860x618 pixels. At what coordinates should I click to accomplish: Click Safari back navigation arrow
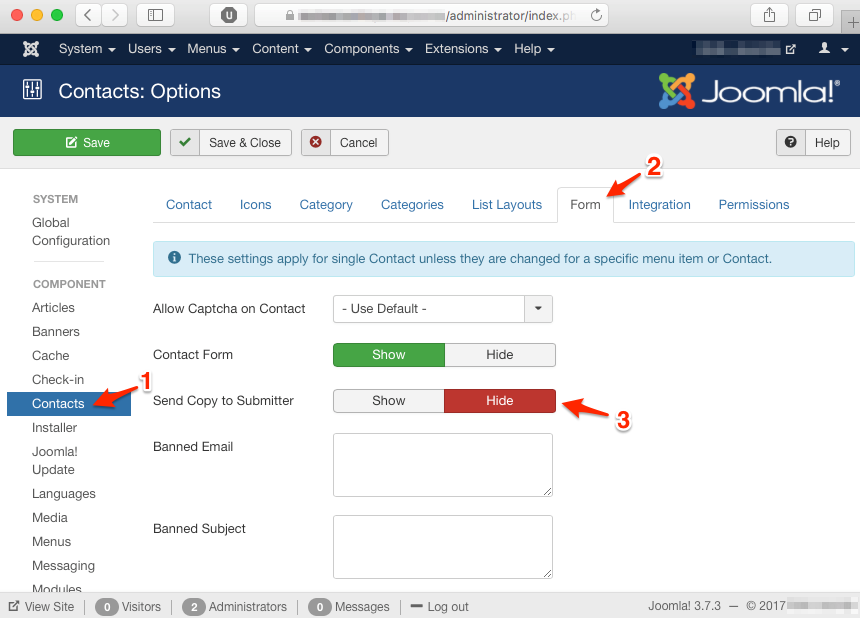pos(88,15)
